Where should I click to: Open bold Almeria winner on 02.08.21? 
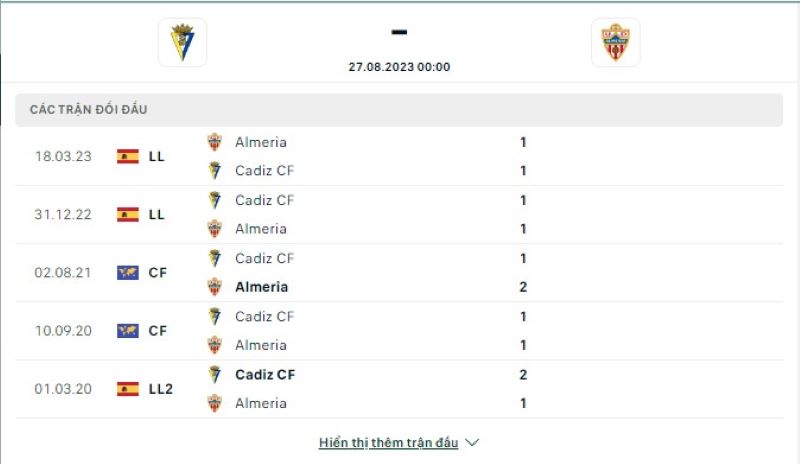261,287
